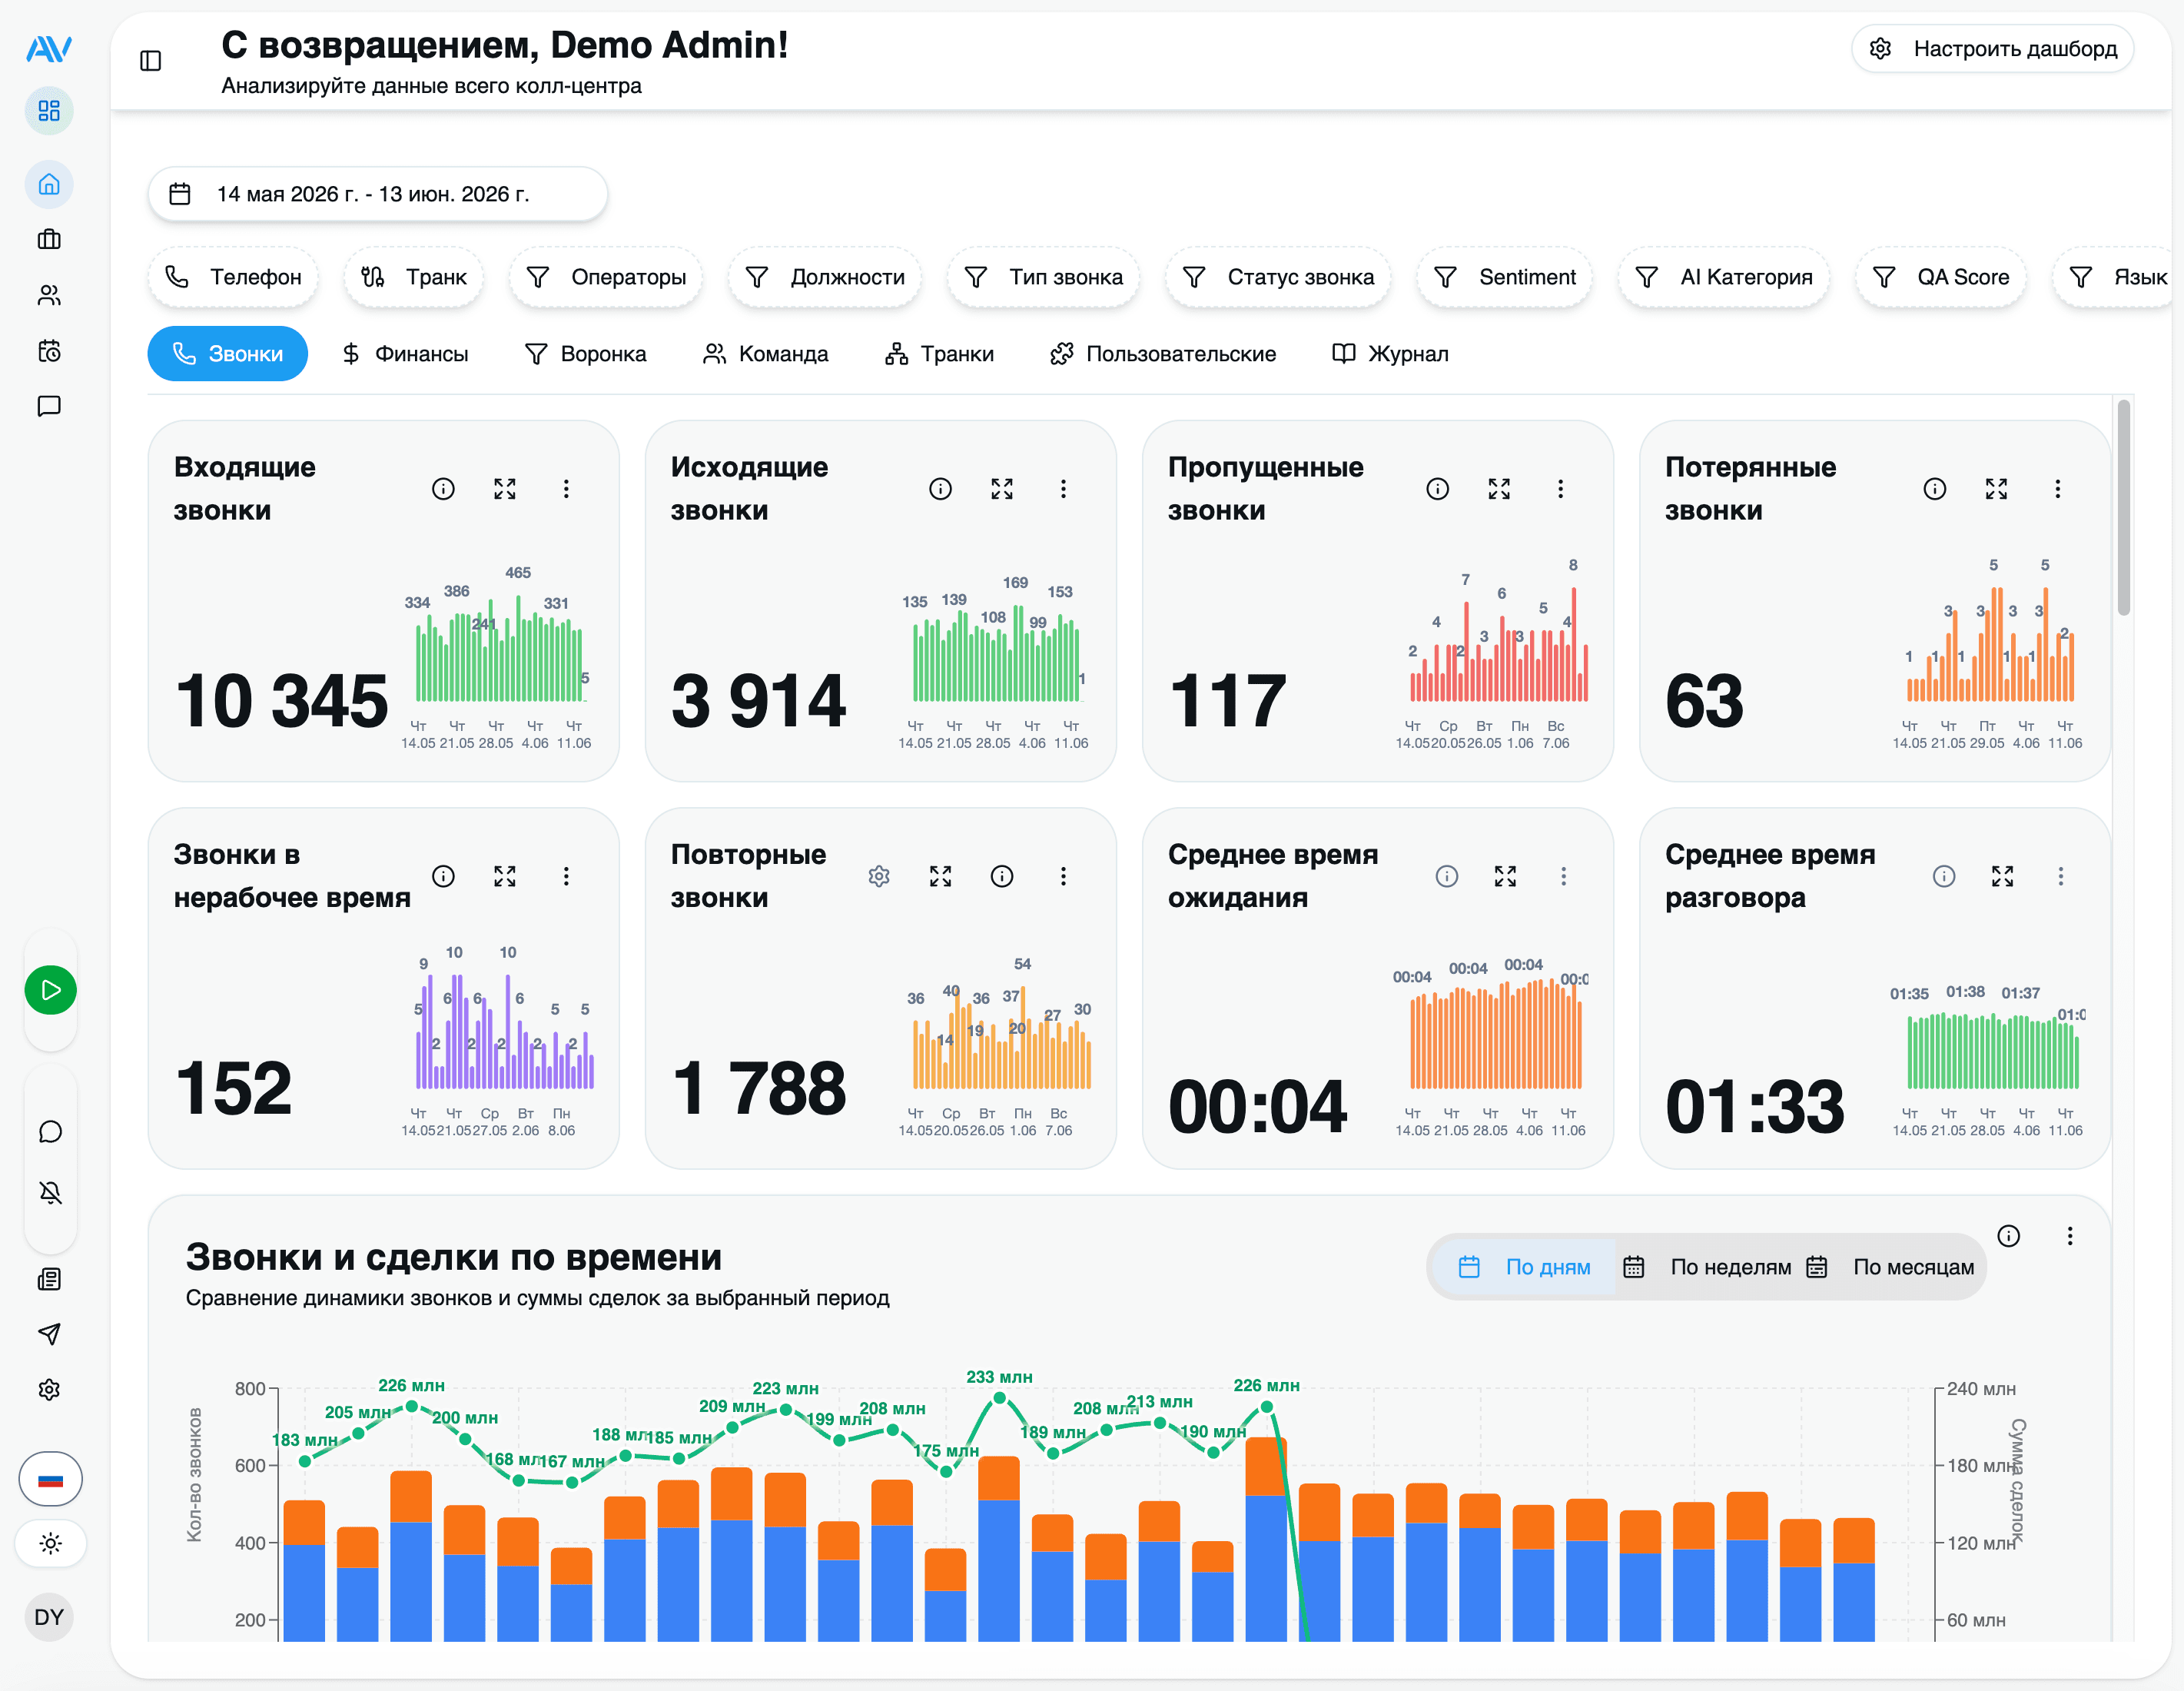This screenshot has height=1691, width=2184.
Task: Open the Телефон filter
Action: click(x=233, y=277)
